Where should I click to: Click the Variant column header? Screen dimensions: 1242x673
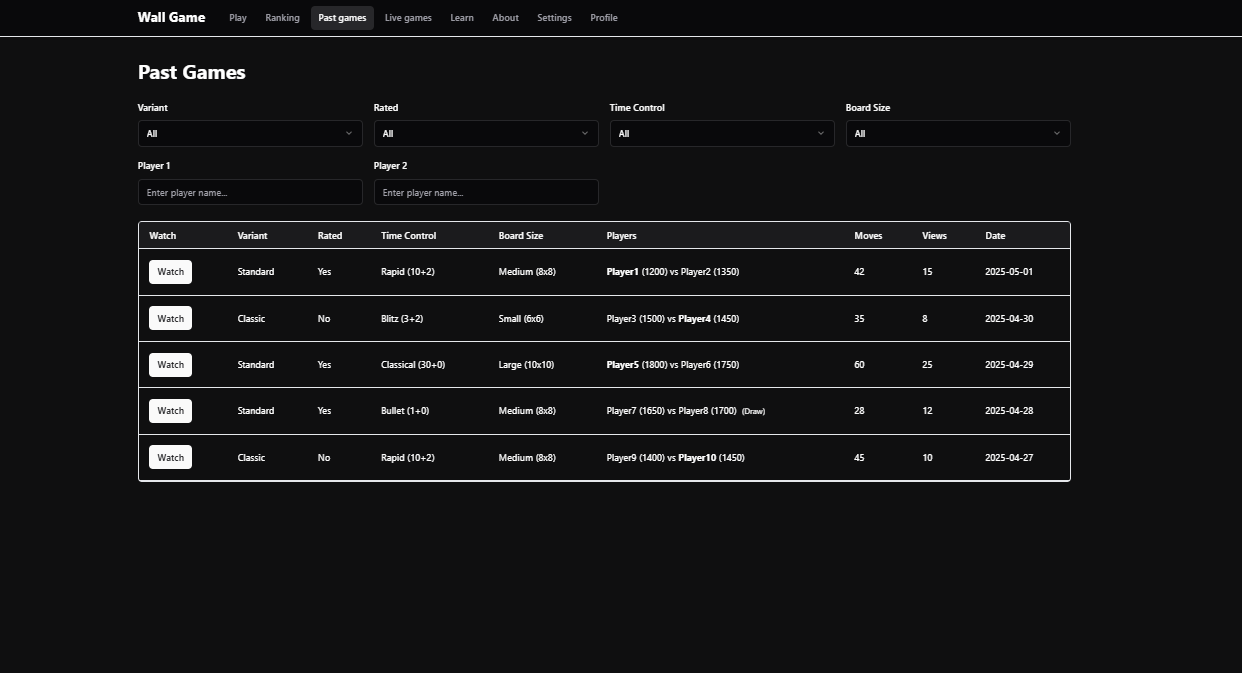click(252, 236)
